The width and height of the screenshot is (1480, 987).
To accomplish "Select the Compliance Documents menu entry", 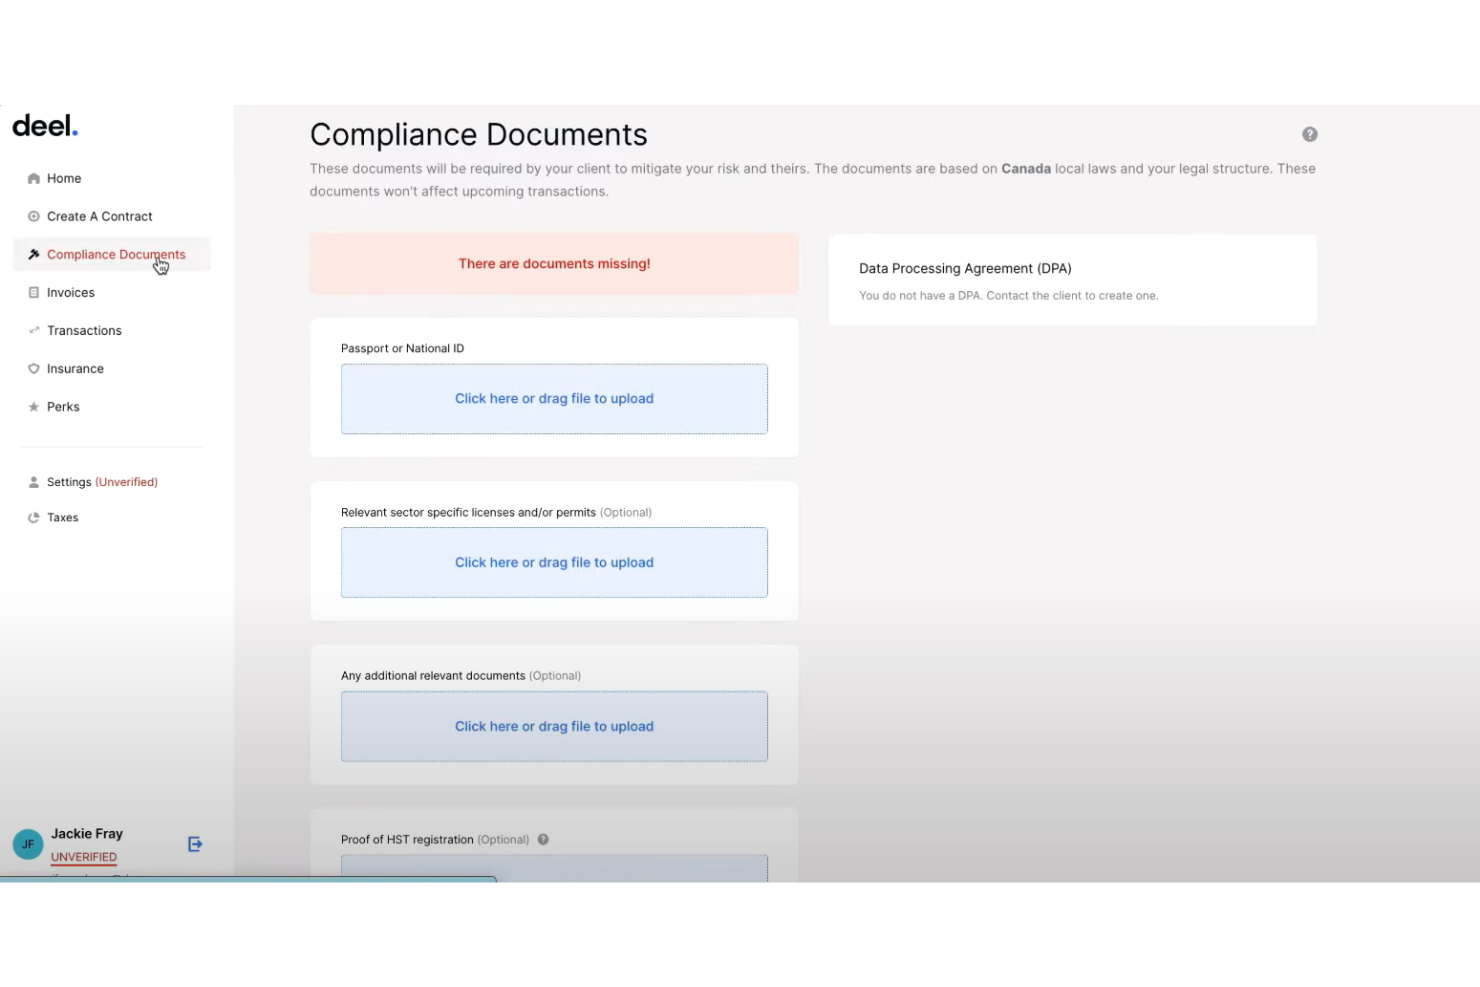I will point(116,254).
